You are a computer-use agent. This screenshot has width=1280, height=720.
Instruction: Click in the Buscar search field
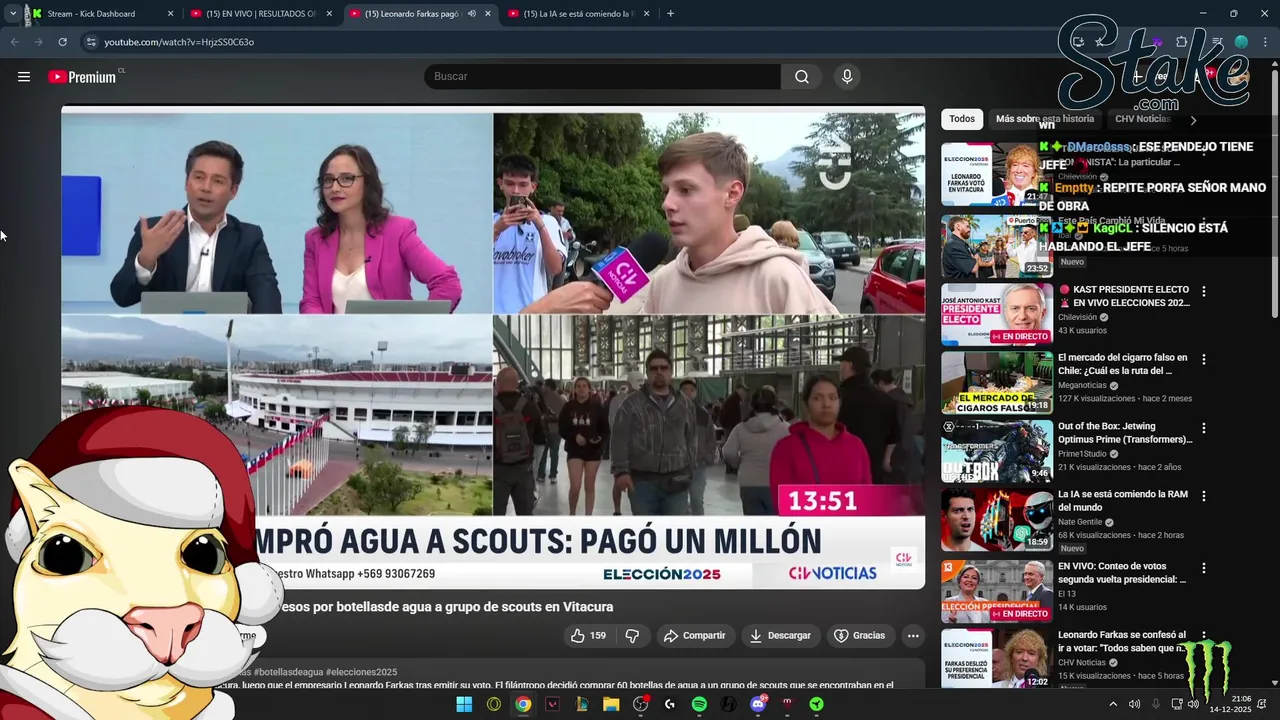[602, 76]
